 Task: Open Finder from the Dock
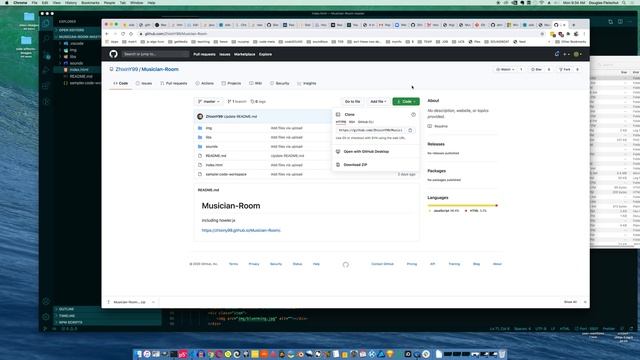[138, 354]
